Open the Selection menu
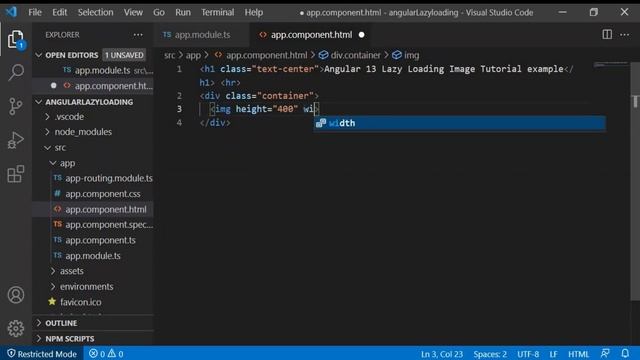 (96, 12)
